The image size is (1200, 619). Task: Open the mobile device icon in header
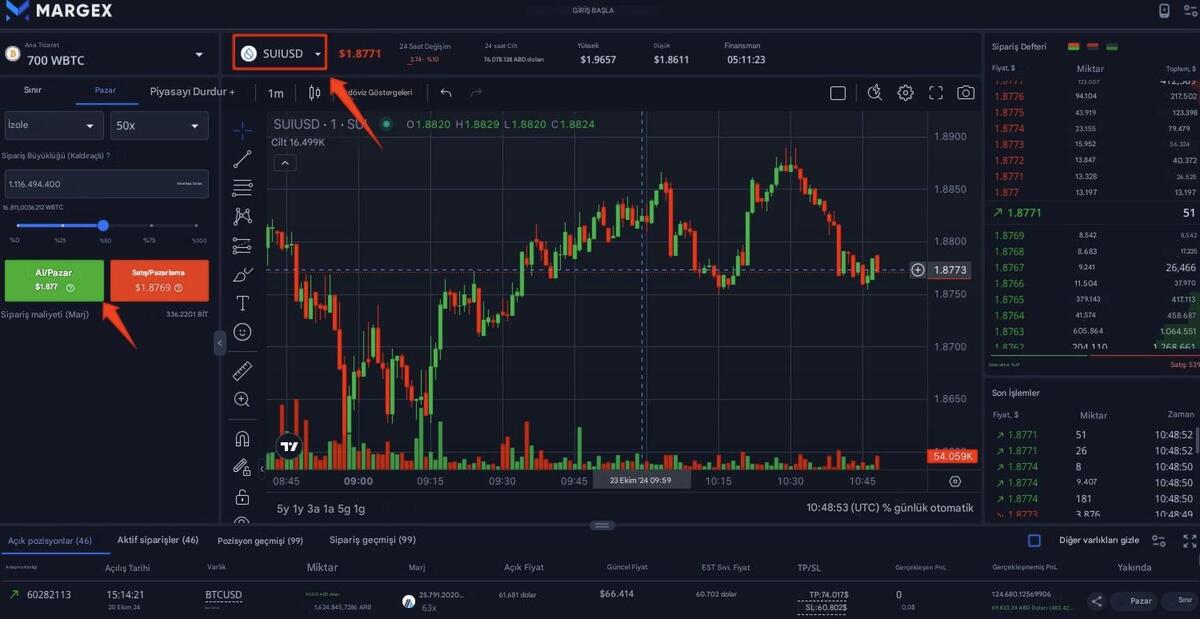1164,11
